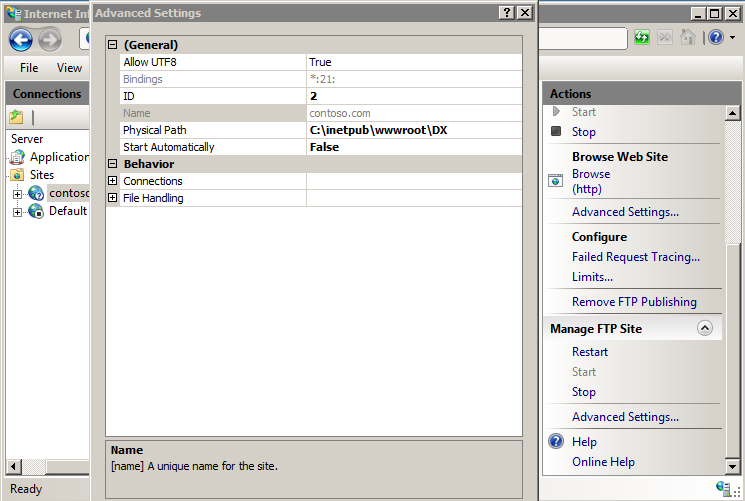
Task: Click the Connections pane scroll left arrow
Action: coord(14,467)
